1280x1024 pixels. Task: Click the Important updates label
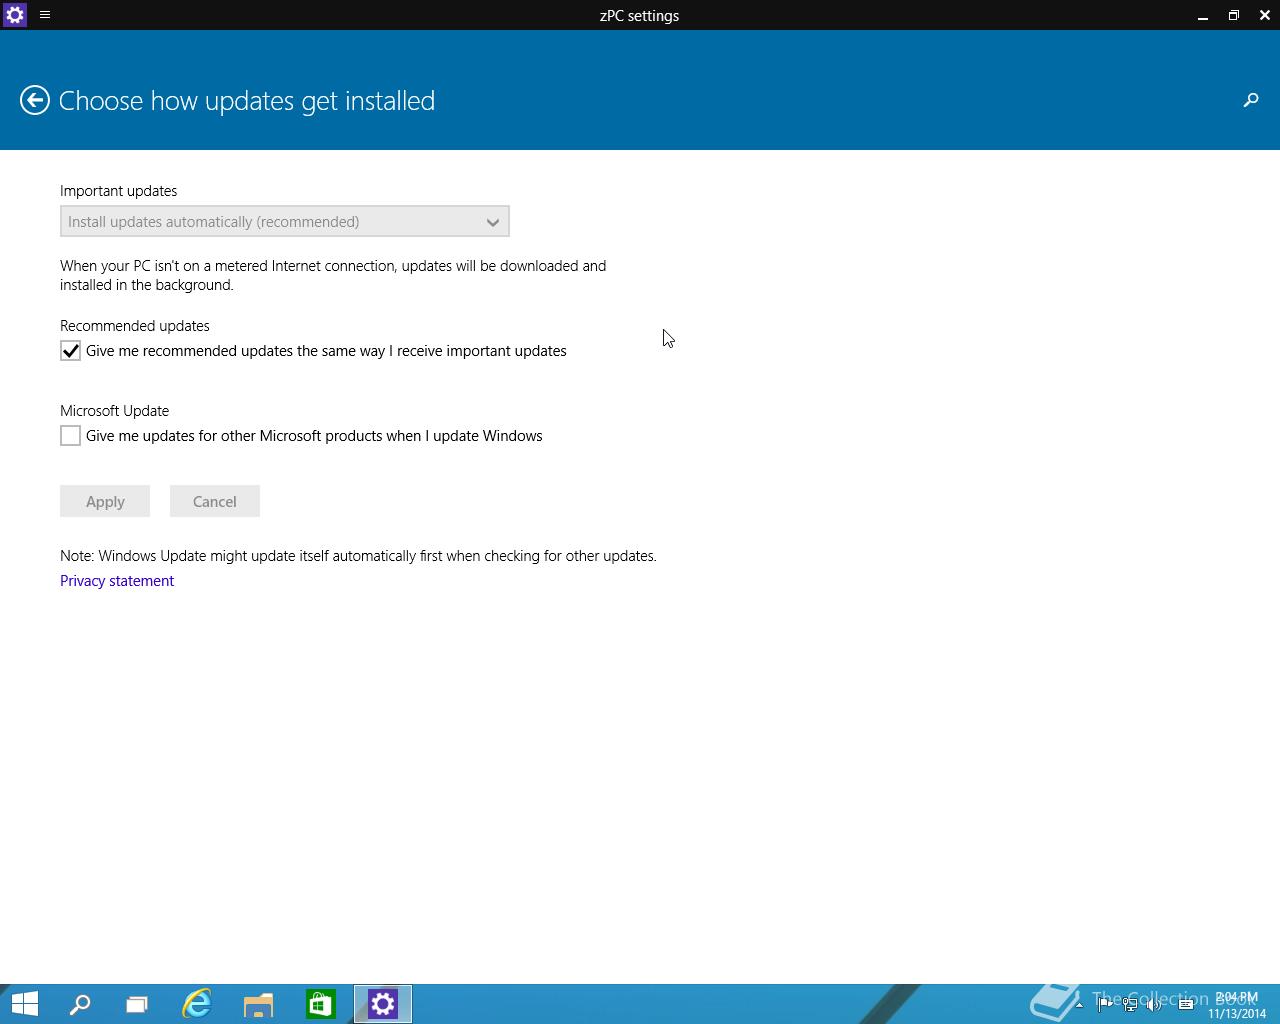click(119, 191)
